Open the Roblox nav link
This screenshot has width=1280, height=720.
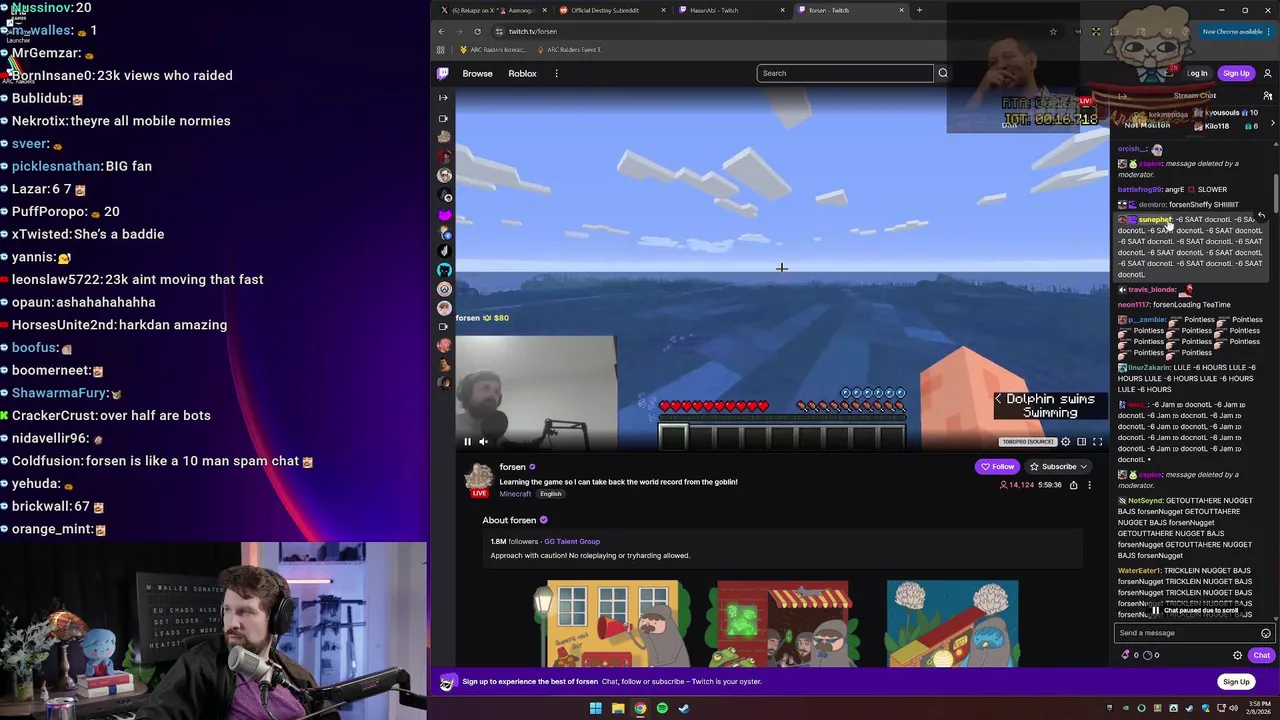[x=522, y=73]
